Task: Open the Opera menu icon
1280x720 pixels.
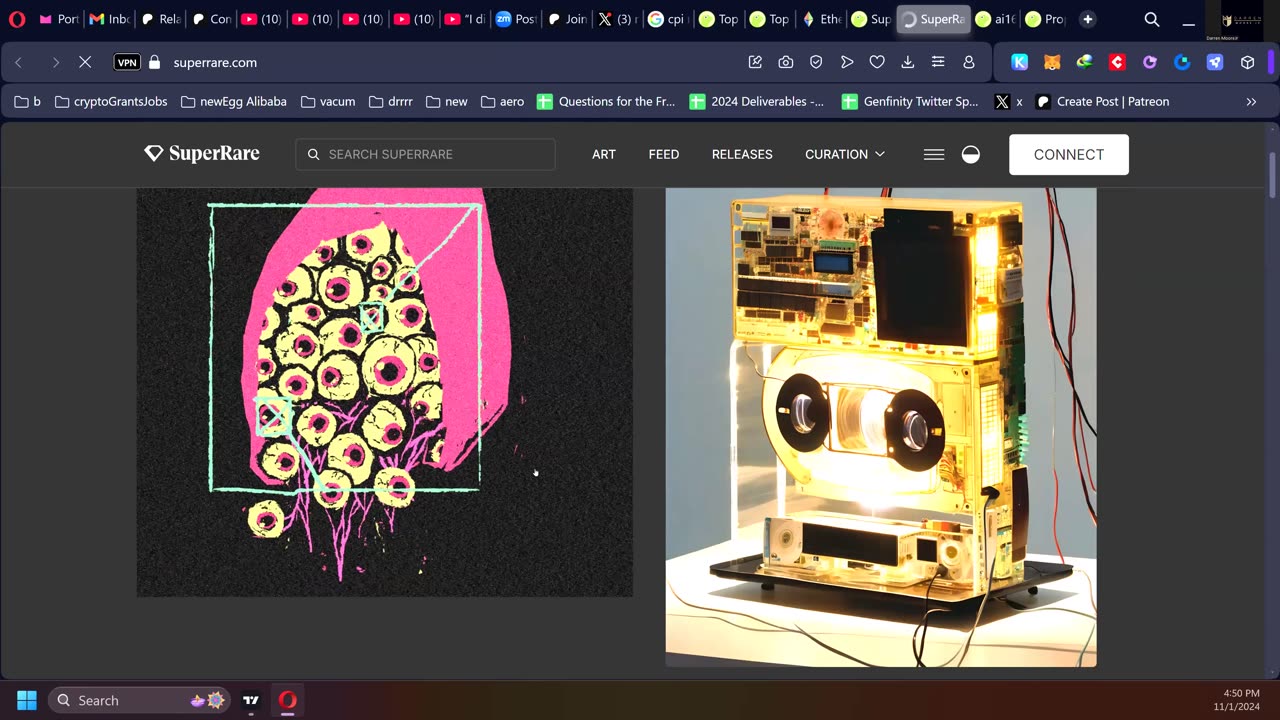Action: coord(16,19)
